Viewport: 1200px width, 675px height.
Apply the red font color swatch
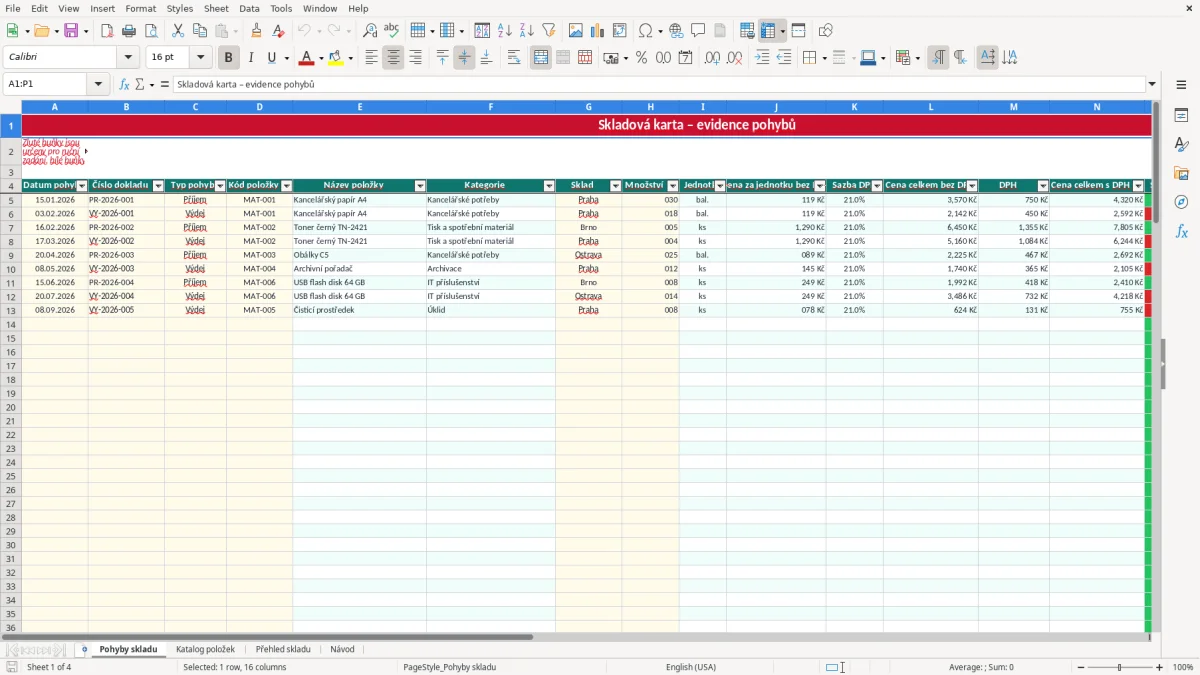pyautogui.click(x=307, y=58)
